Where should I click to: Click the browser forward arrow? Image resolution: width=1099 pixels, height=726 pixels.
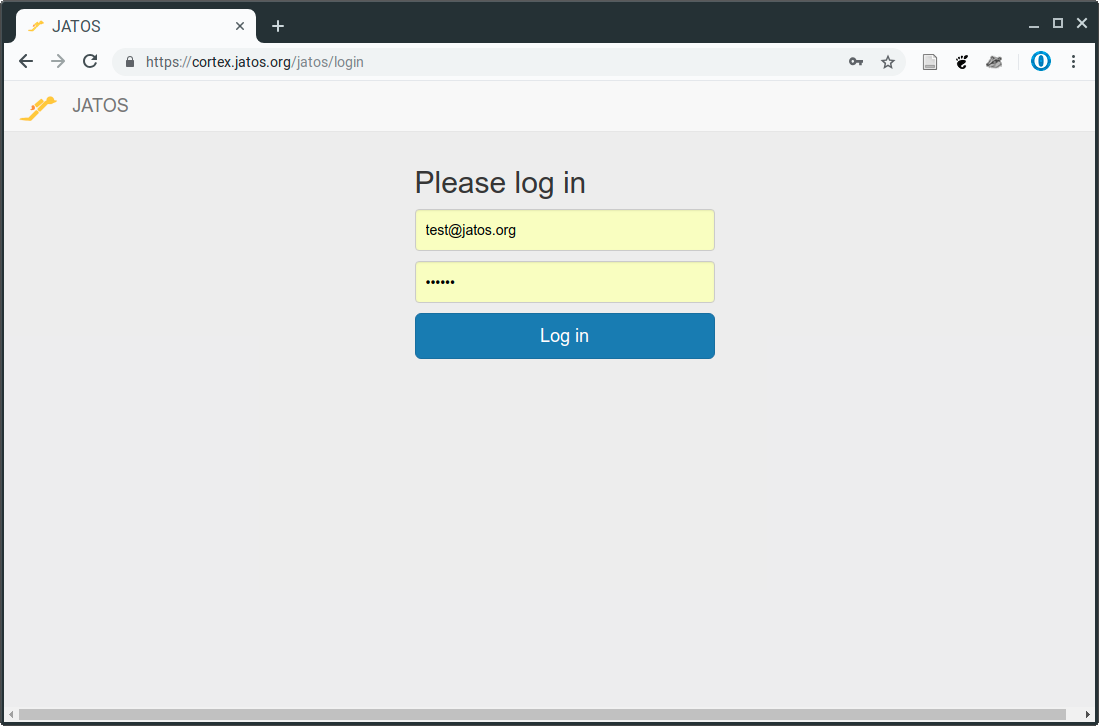[x=58, y=62]
